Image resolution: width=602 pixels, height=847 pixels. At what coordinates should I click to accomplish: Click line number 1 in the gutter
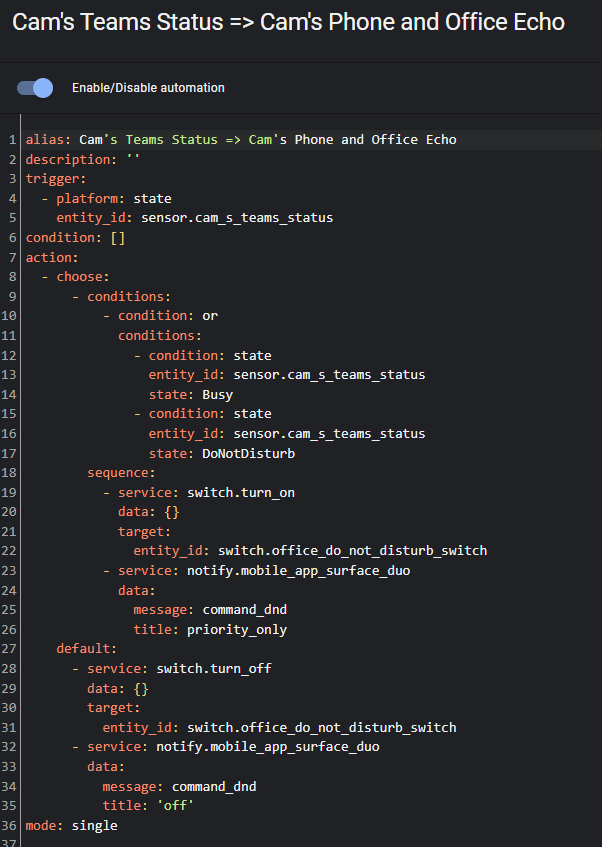[x=12, y=140]
